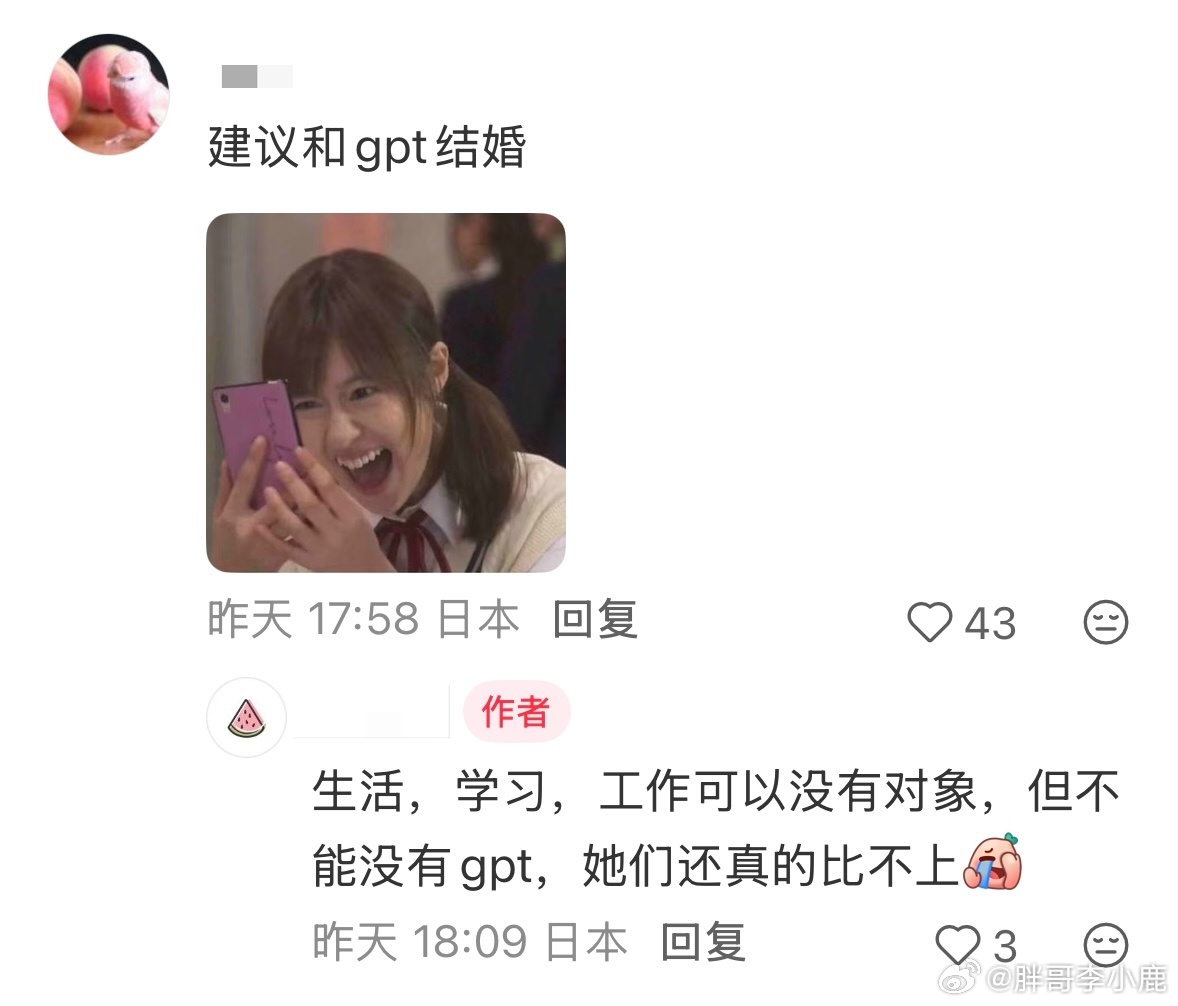Viewport: 1178px width, 1006px height.
Task: Tap the @胖哥李小鹿 watermark text
Action: pyautogui.click(x=1076, y=979)
